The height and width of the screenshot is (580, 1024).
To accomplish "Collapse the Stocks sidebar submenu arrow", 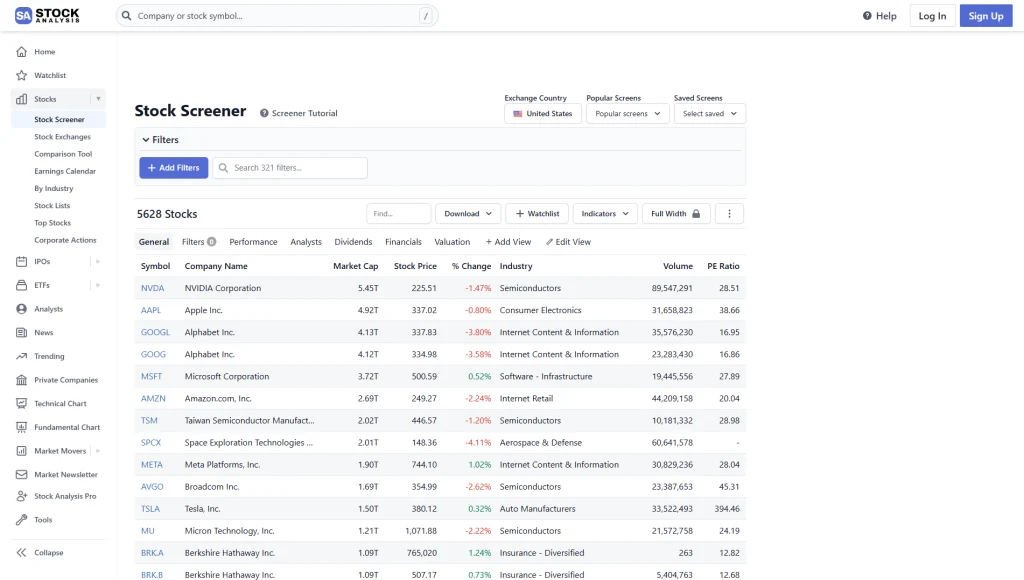I will click(99, 99).
